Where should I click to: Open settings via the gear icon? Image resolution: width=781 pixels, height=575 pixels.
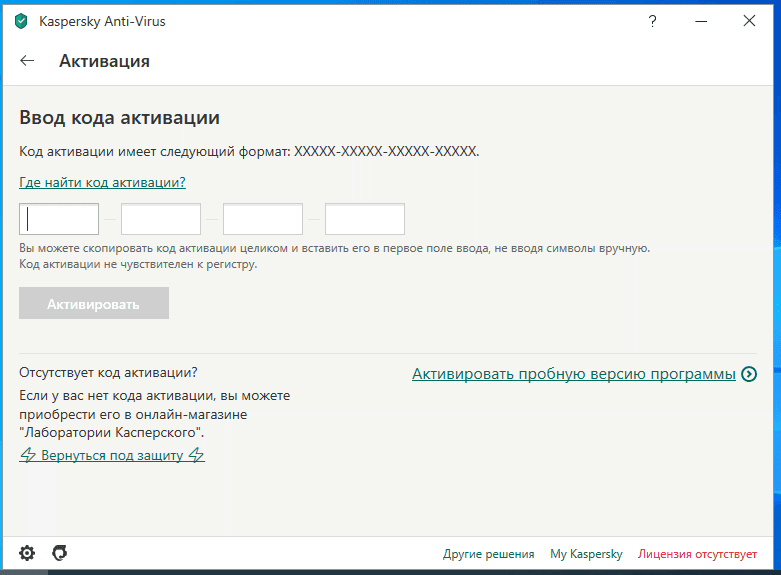point(27,553)
